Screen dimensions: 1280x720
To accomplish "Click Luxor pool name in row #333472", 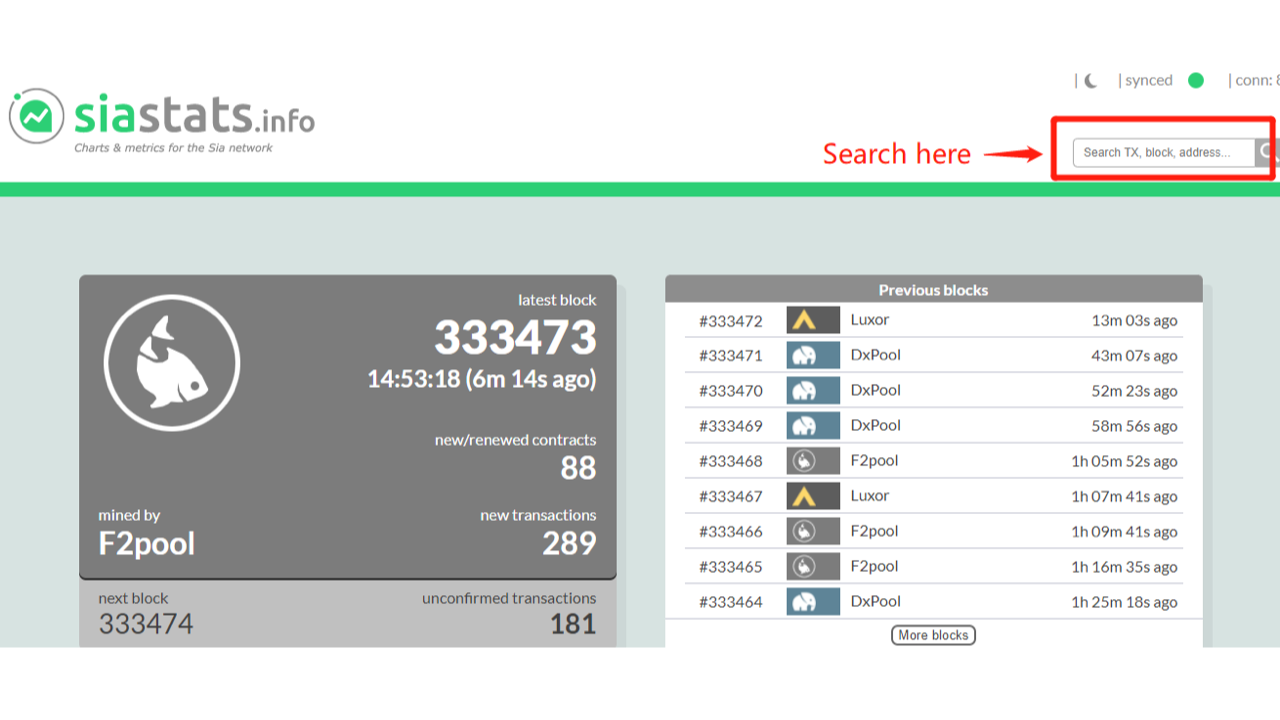I will coord(870,320).
